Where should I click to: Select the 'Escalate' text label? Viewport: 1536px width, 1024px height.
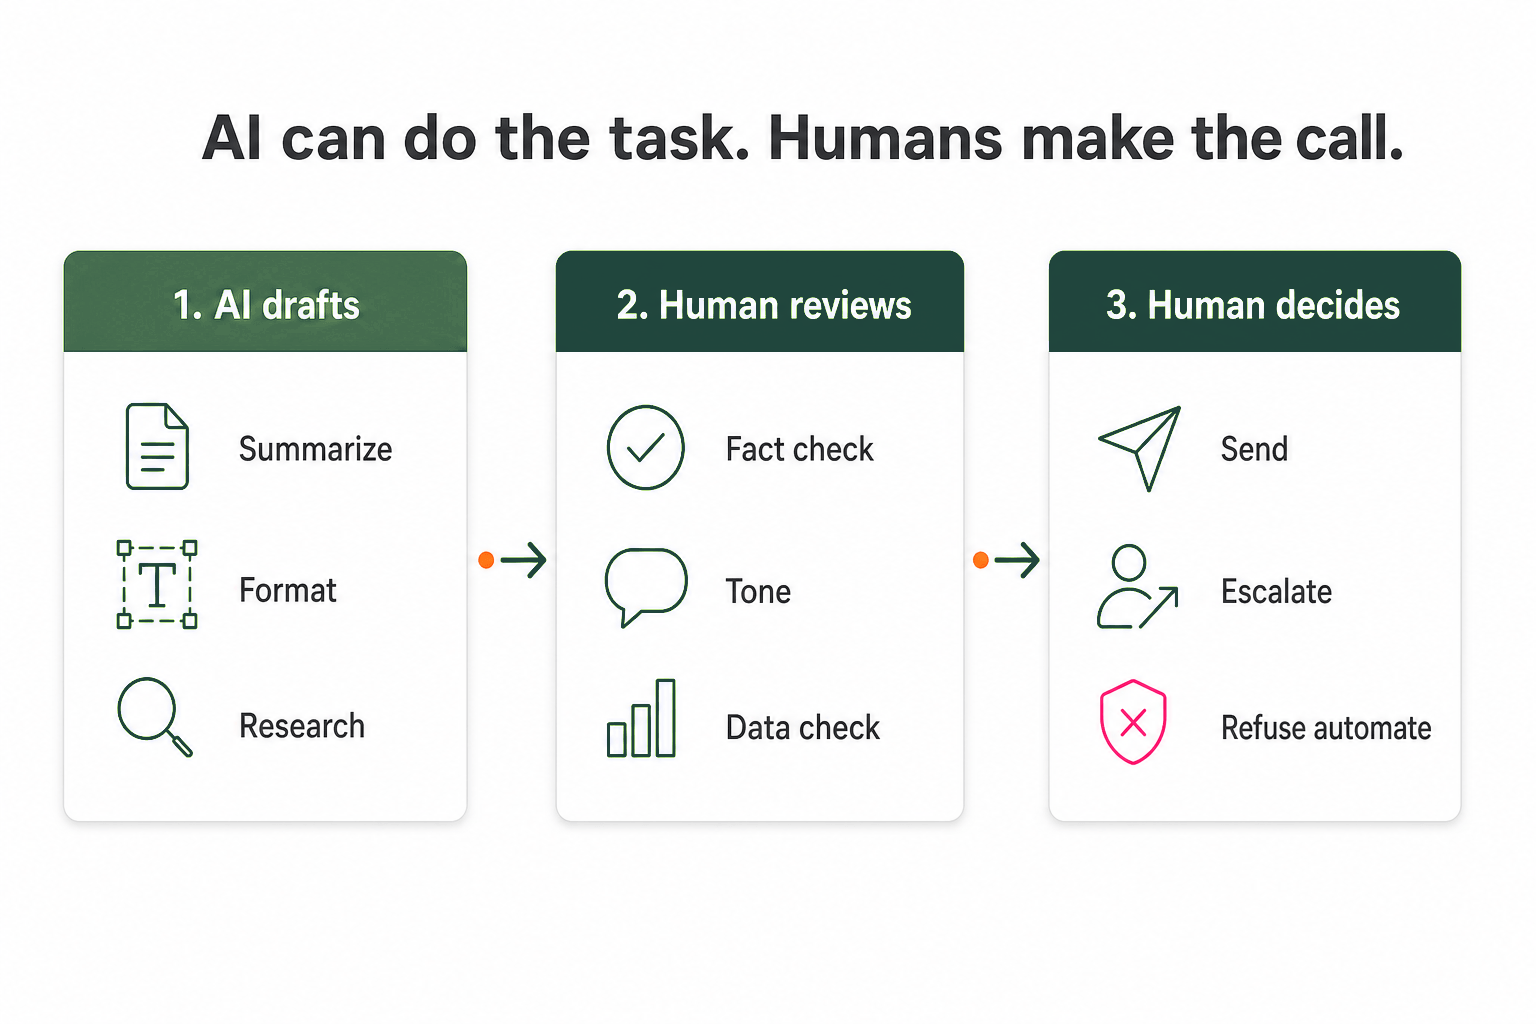1276,591
